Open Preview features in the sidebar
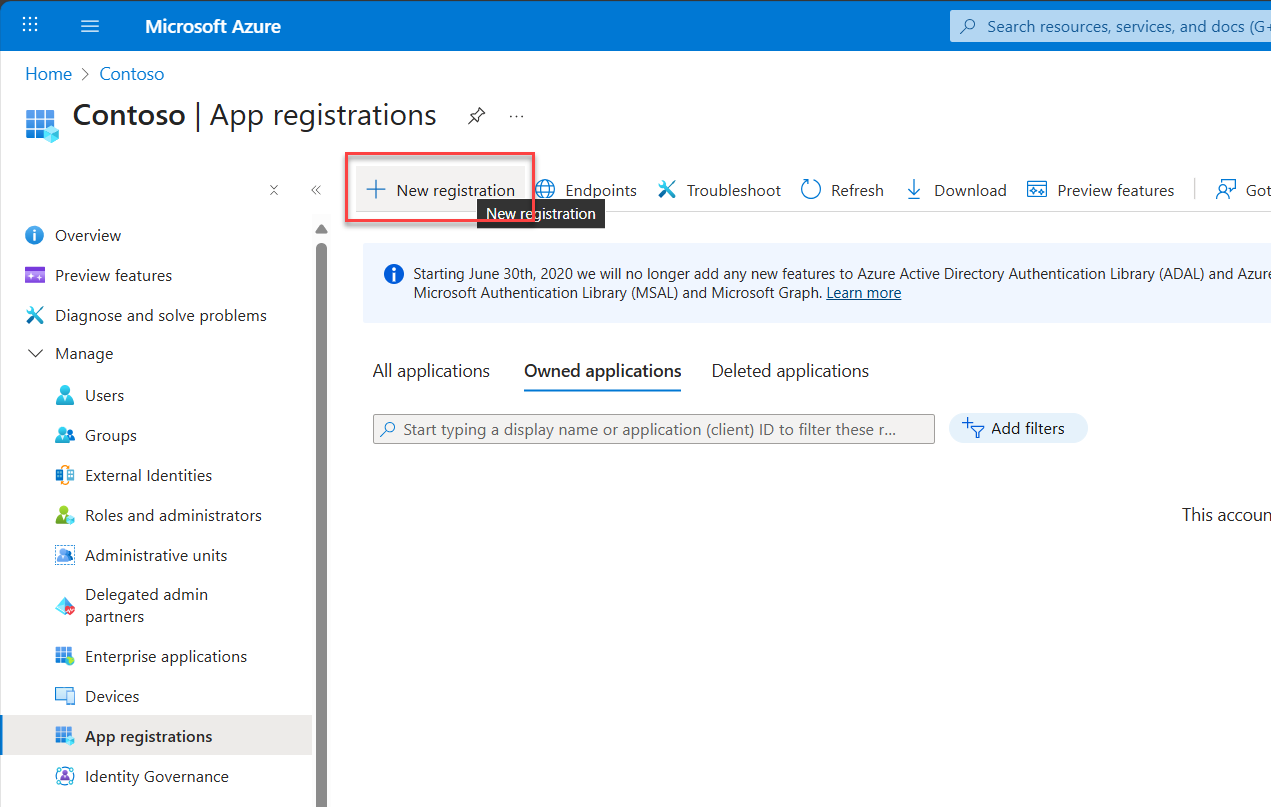This screenshot has height=807, width=1271. point(156,276)
